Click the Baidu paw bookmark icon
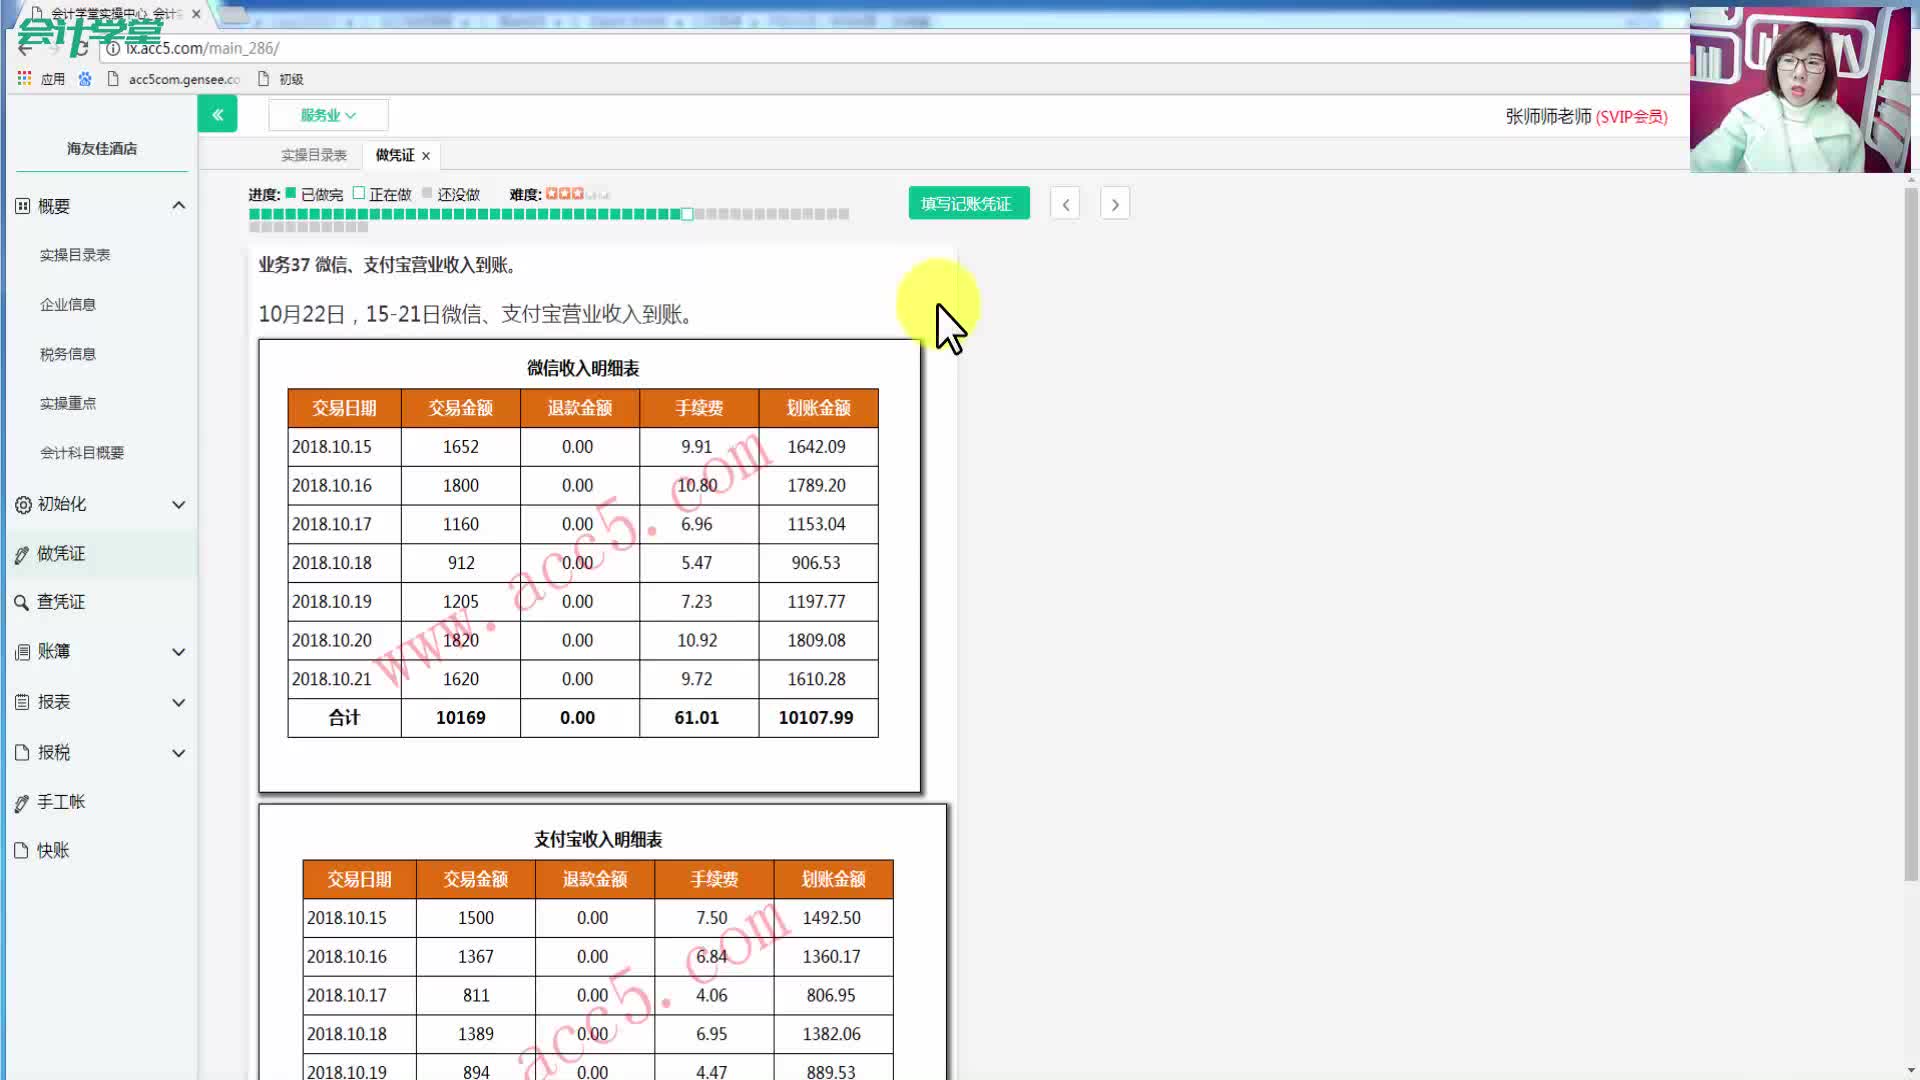1920x1080 pixels. tap(85, 78)
